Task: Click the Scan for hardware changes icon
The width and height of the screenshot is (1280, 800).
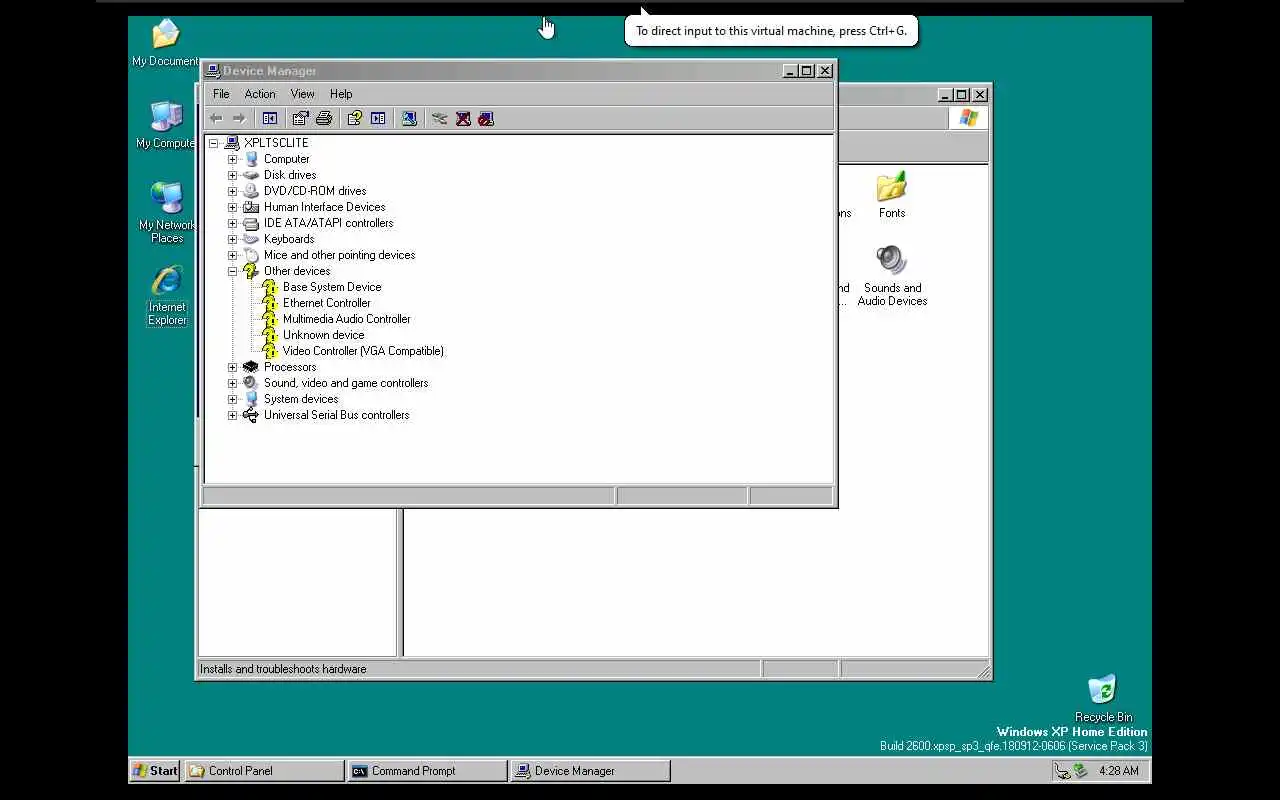Action: 409,118
